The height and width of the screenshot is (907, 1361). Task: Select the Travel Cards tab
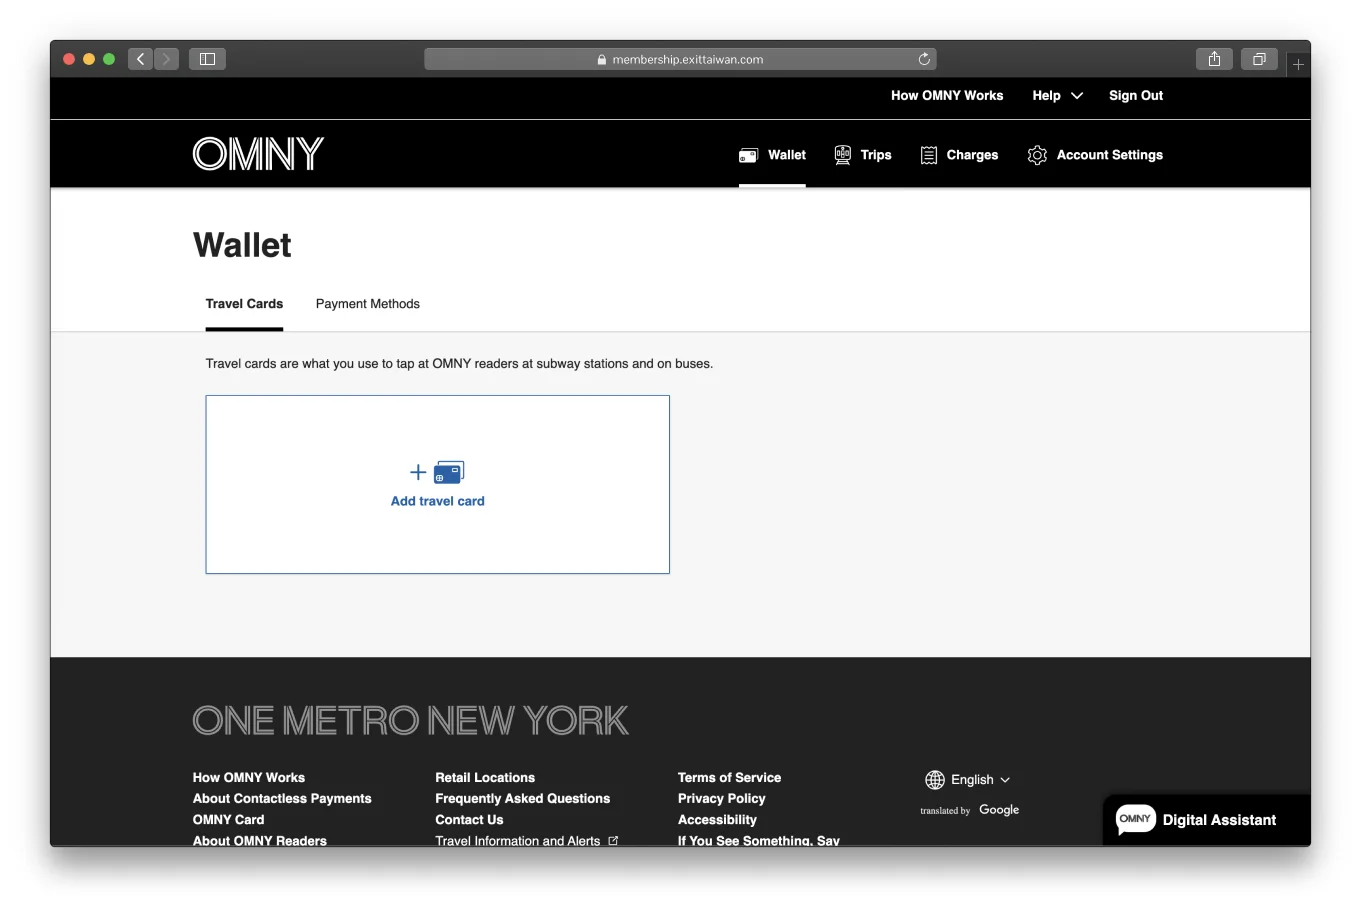click(244, 304)
